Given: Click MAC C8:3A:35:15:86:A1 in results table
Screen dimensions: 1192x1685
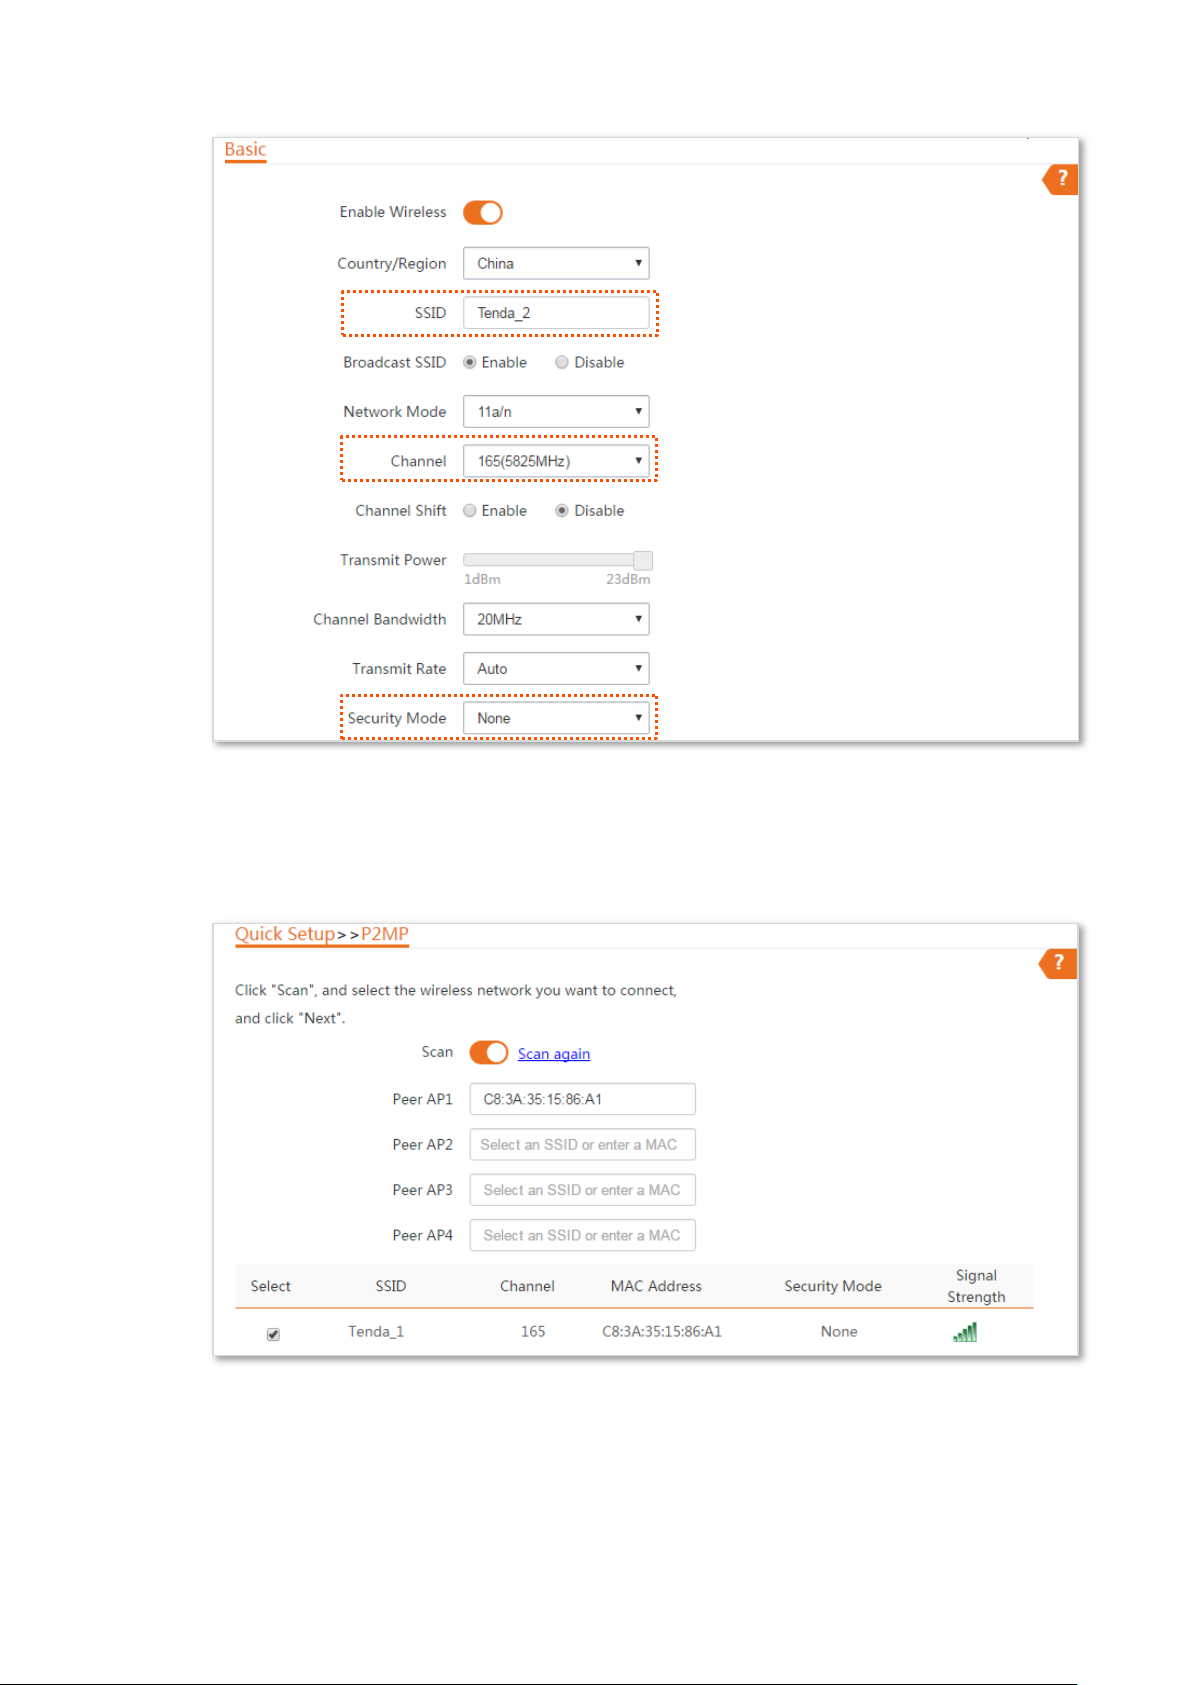Looking at the screenshot, I should [662, 1332].
